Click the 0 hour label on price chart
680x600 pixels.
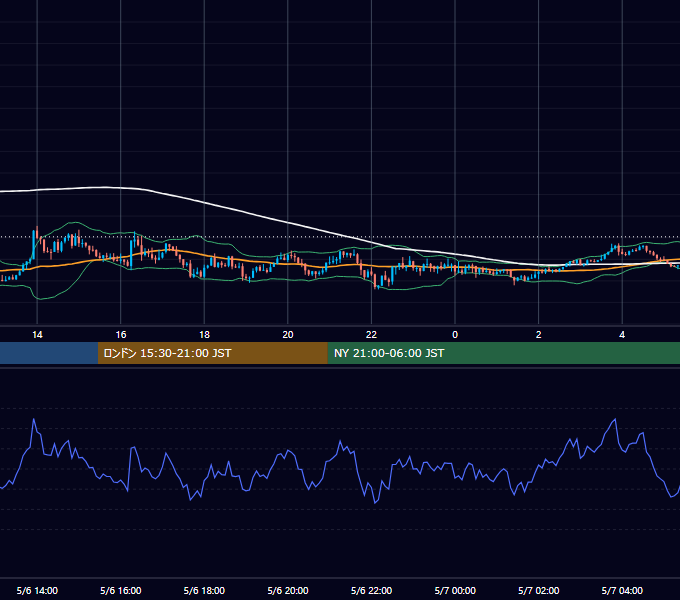click(455, 335)
